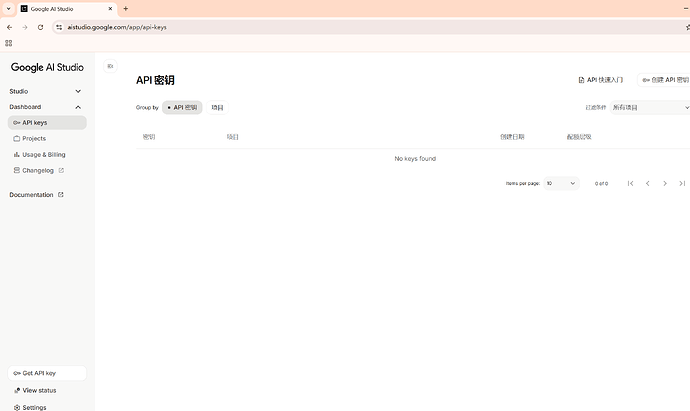
Task: Go back with the browser back arrow
Action: (9, 27)
